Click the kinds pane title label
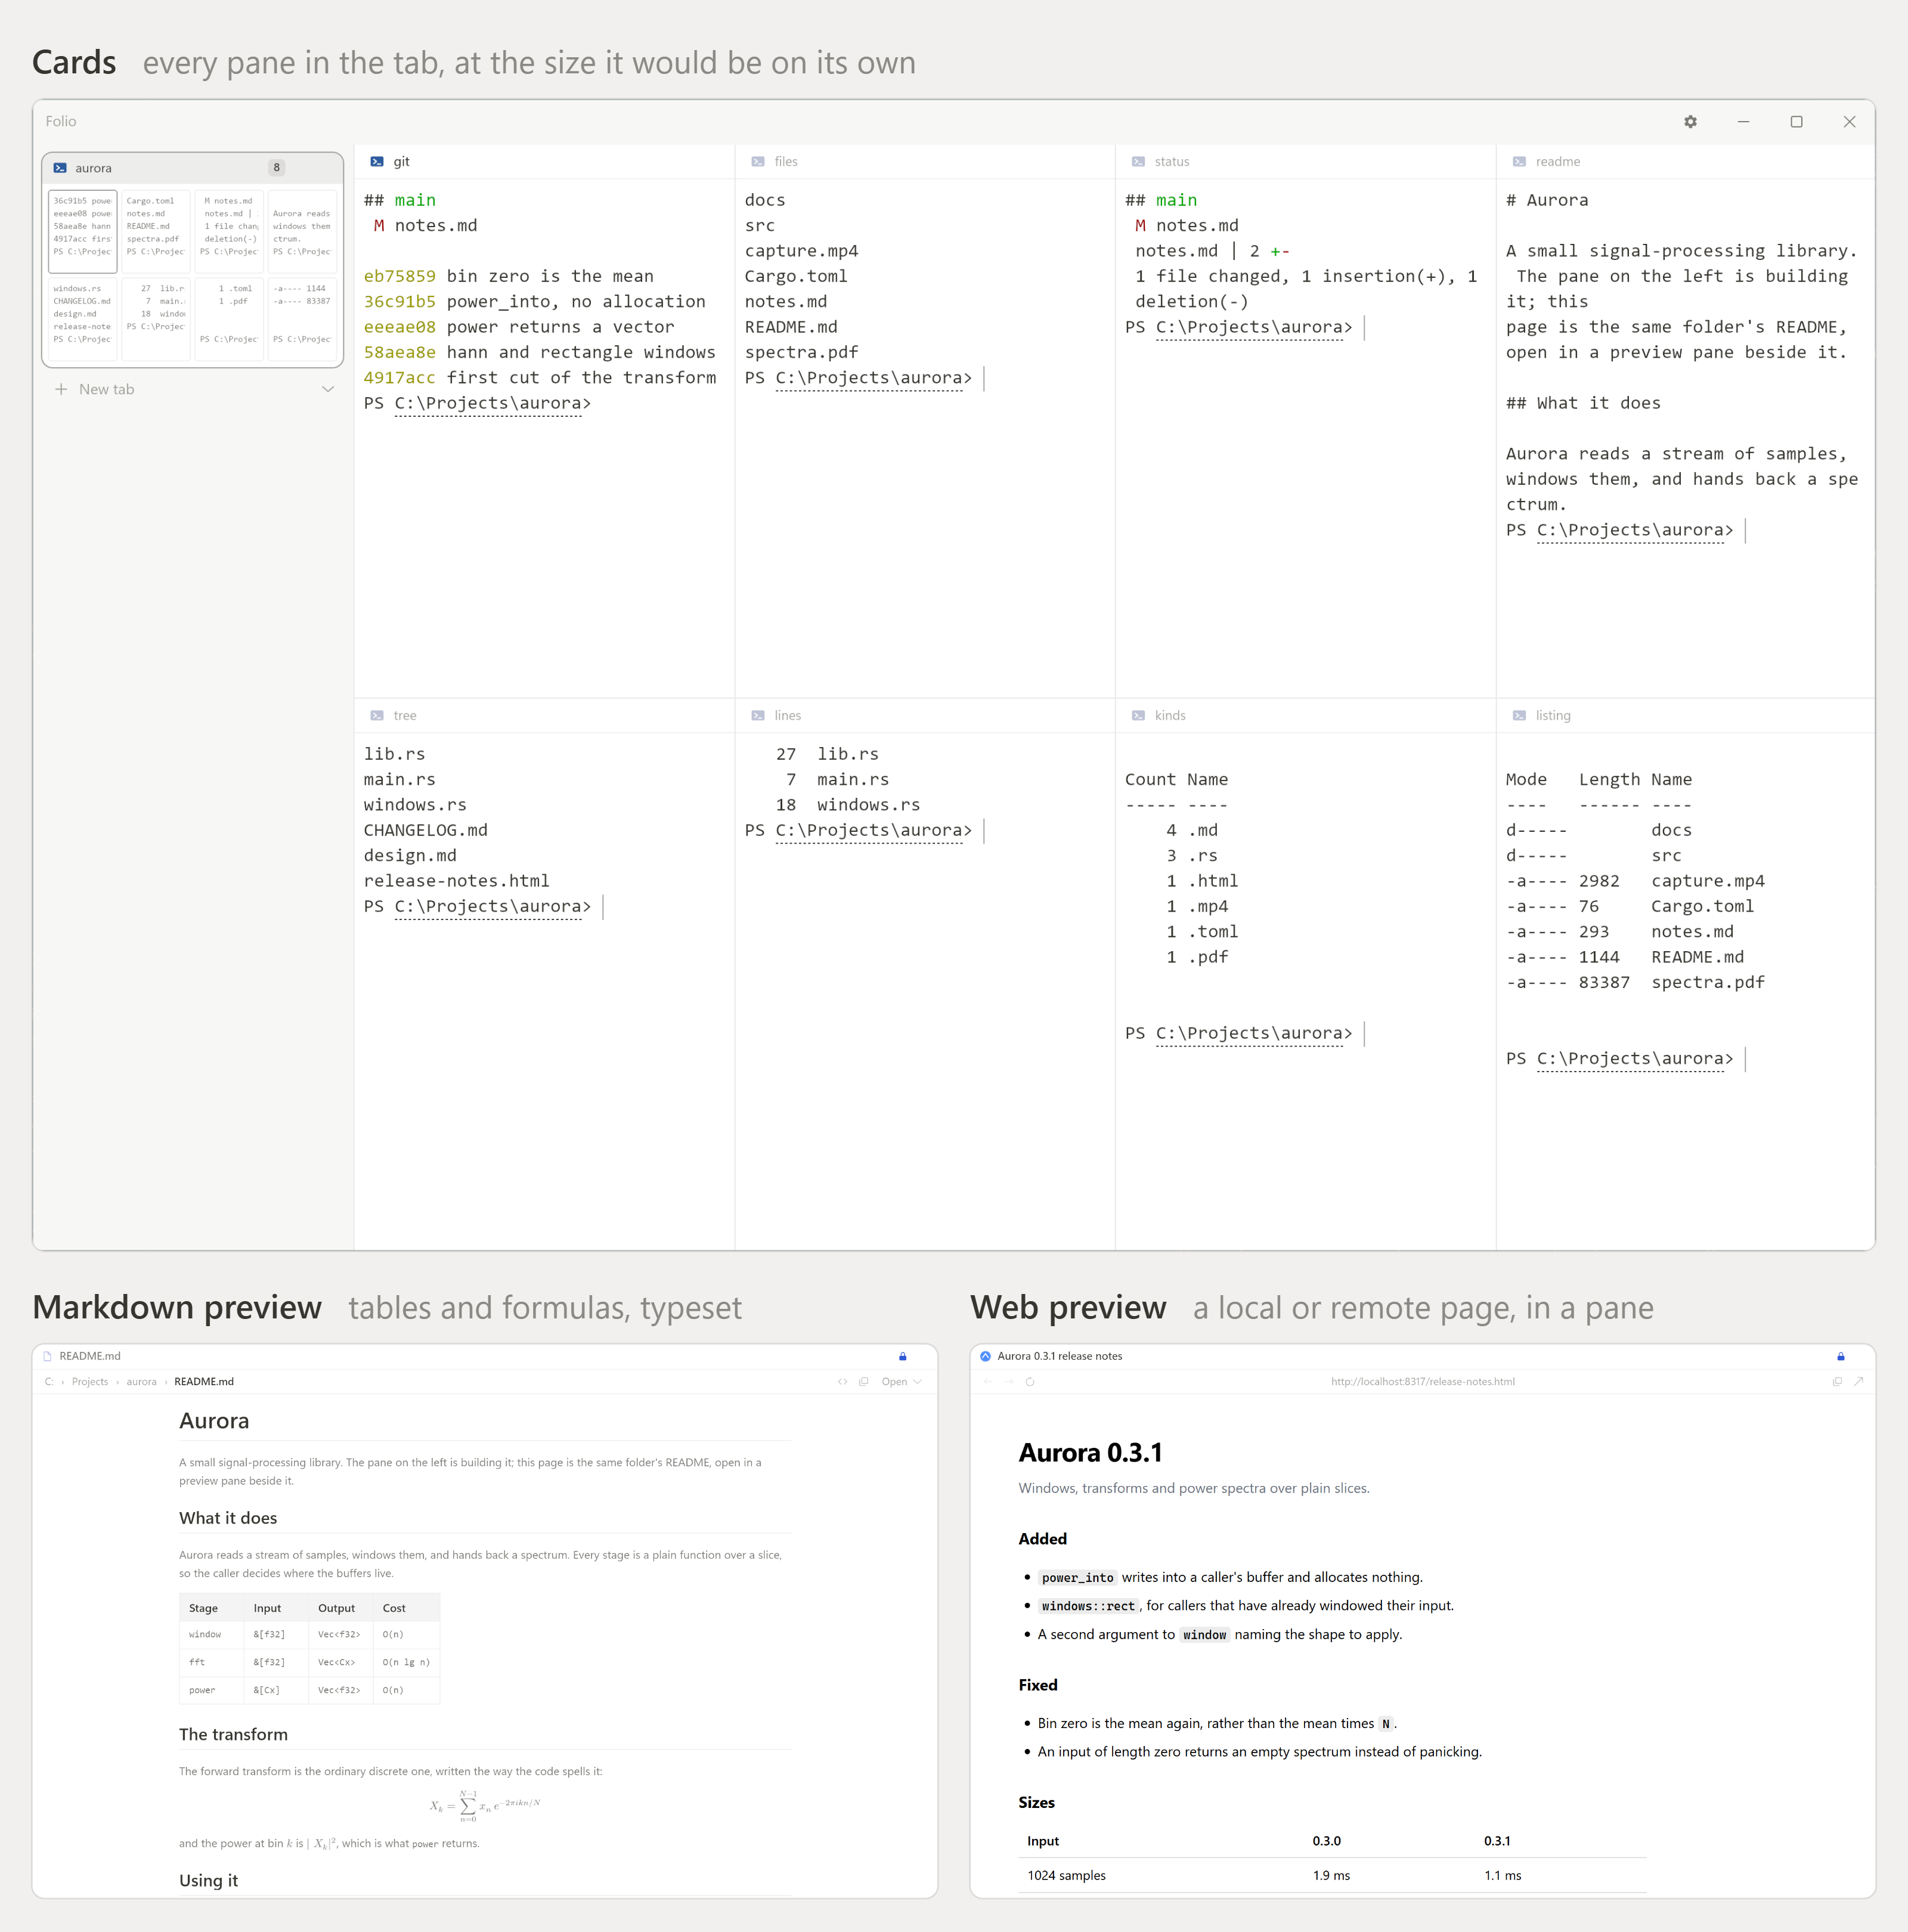This screenshot has width=1908, height=1932. coord(1170,715)
